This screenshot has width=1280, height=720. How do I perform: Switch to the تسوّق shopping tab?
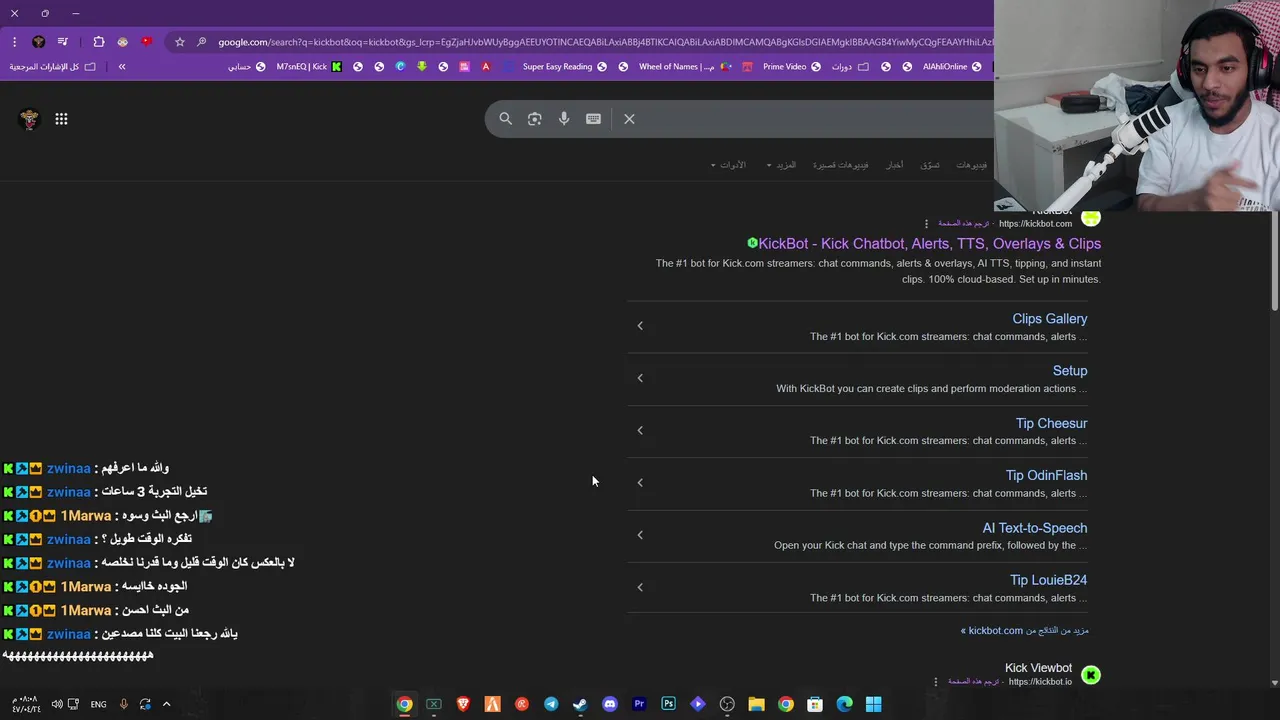click(930, 165)
